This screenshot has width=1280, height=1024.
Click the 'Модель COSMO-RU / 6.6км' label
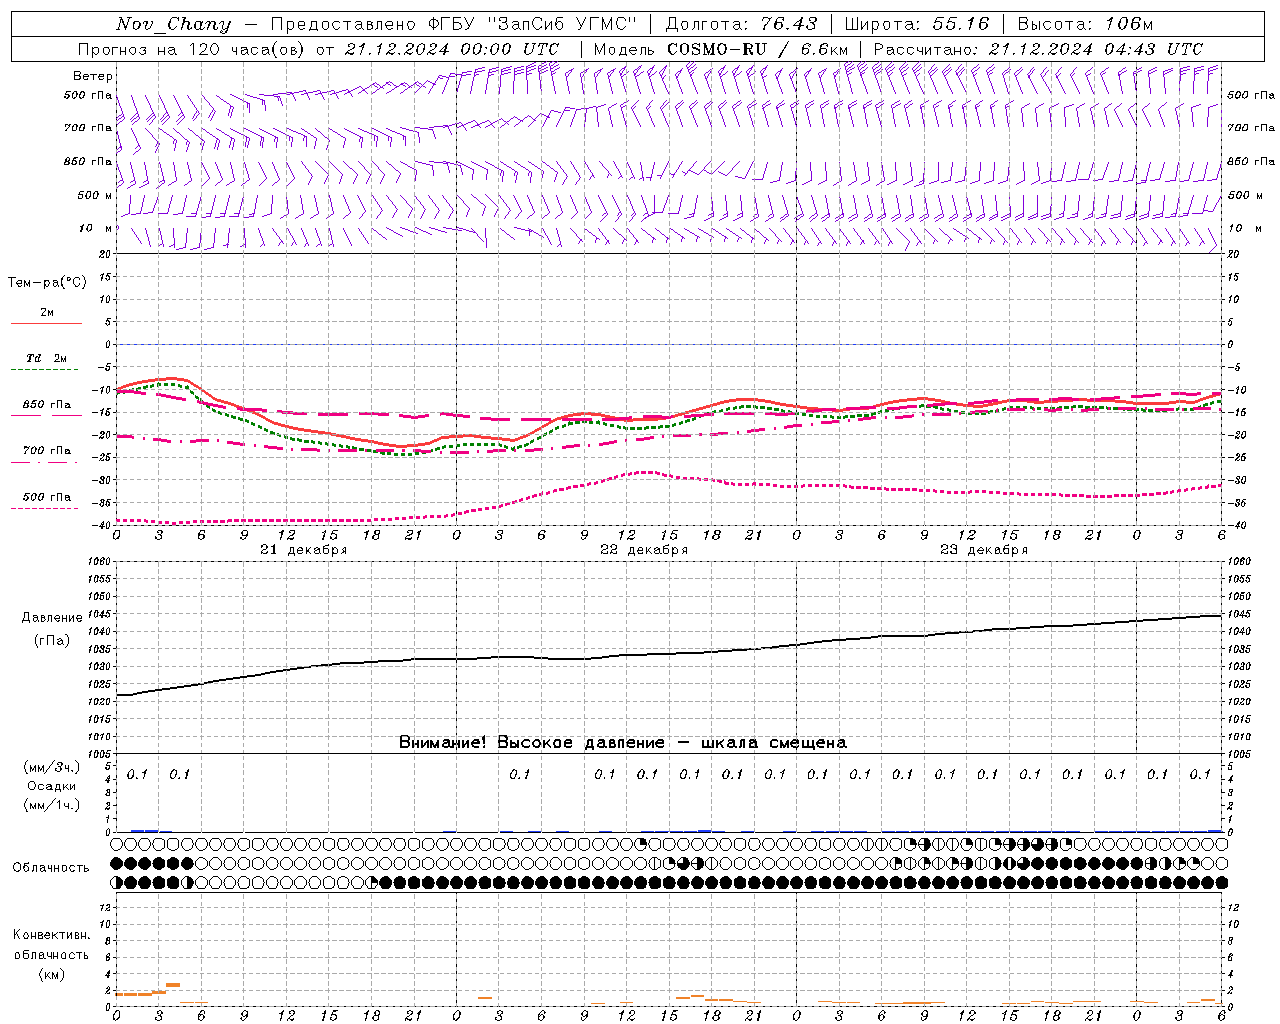click(x=721, y=49)
